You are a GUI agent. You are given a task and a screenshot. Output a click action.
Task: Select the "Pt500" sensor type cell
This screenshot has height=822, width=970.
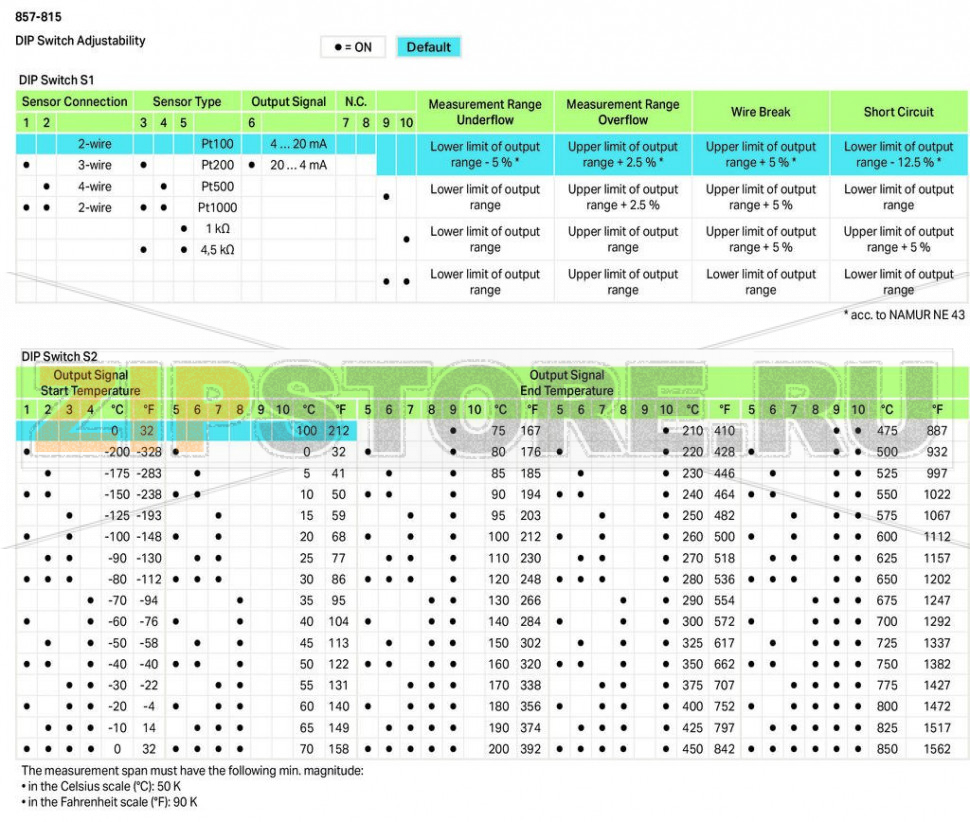click(x=217, y=186)
